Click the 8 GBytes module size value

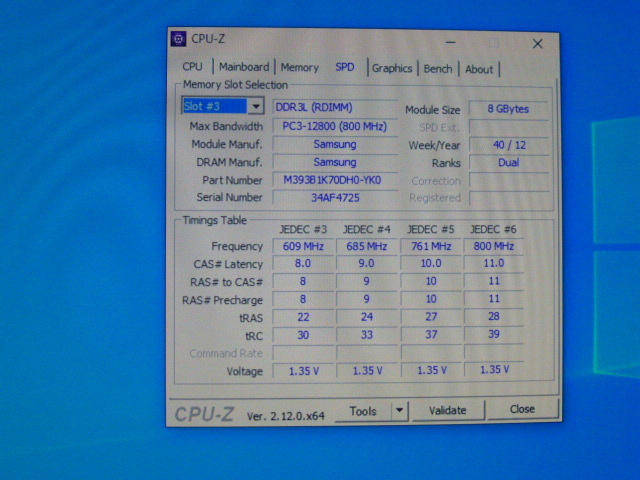pyautogui.click(x=508, y=109)
